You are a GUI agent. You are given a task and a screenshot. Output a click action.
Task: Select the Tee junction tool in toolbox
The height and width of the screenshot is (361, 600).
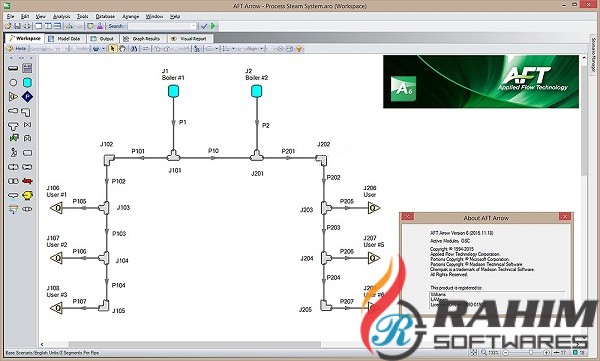click(13, 126)
